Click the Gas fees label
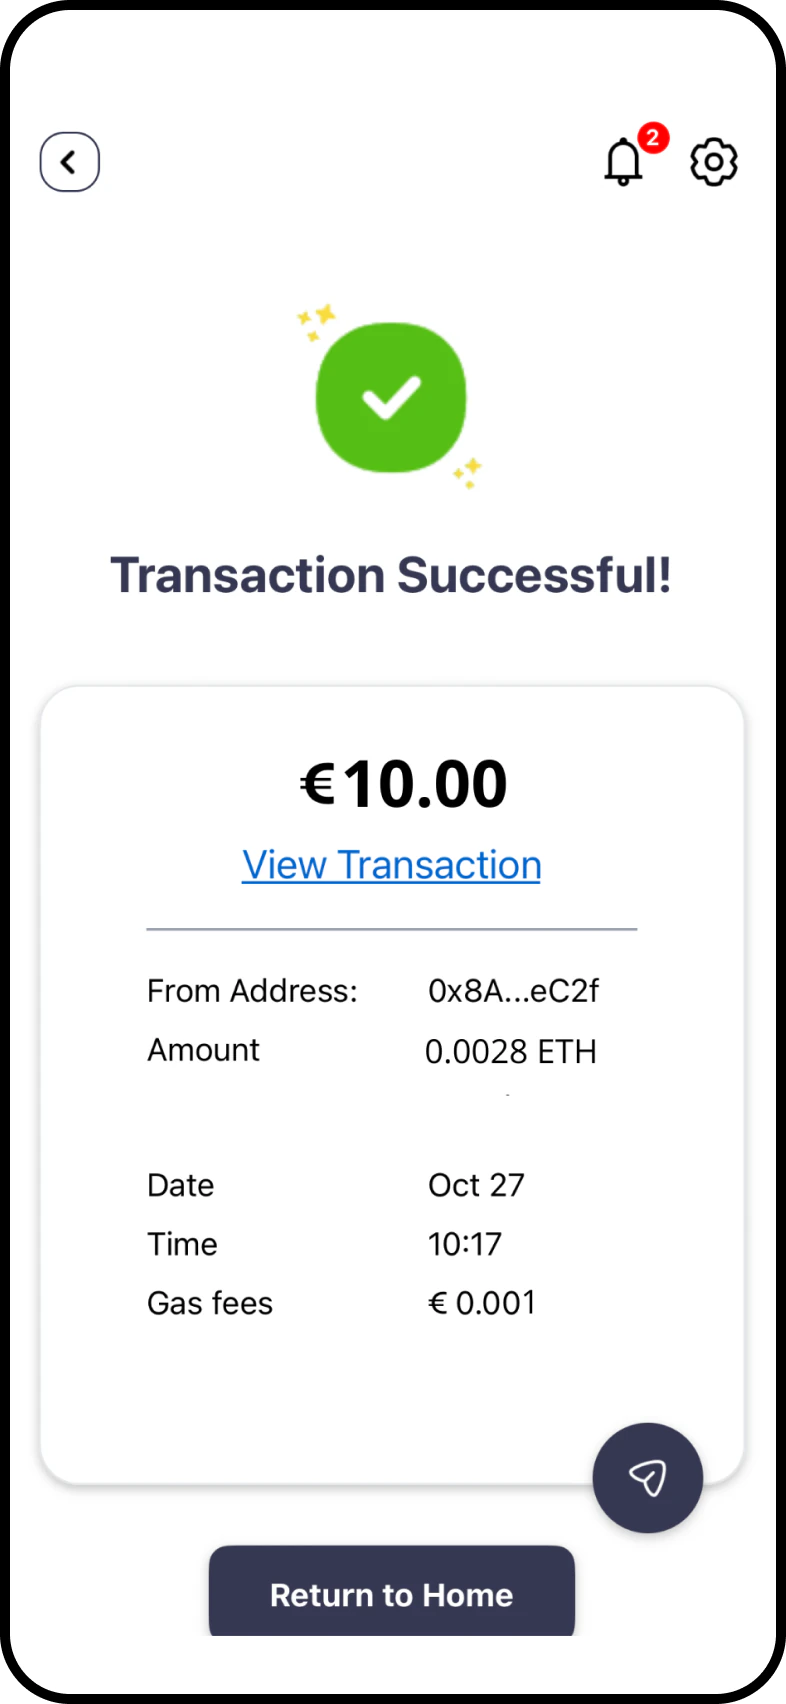786x1704 pixels. (x=210, y=1303)
